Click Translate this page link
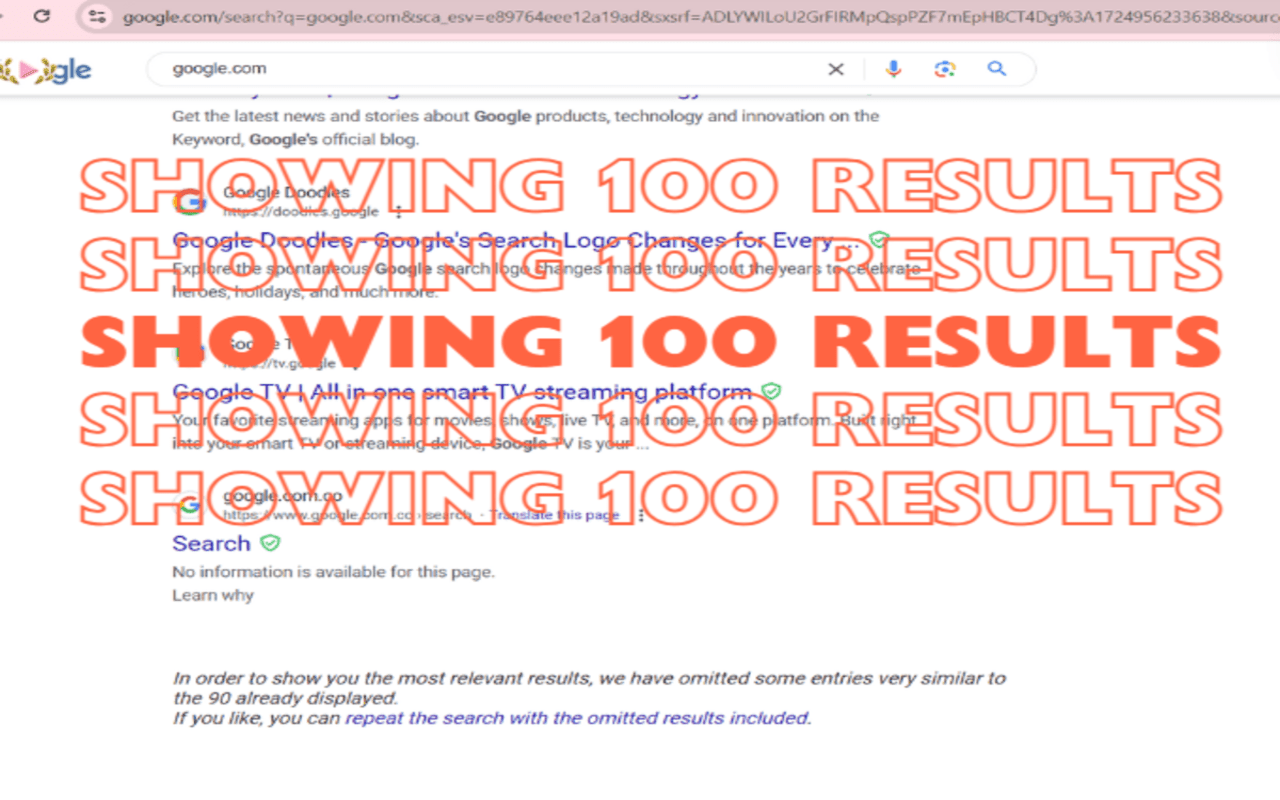The height and width of the screenshot is (800, 1280). click(554, 515)
